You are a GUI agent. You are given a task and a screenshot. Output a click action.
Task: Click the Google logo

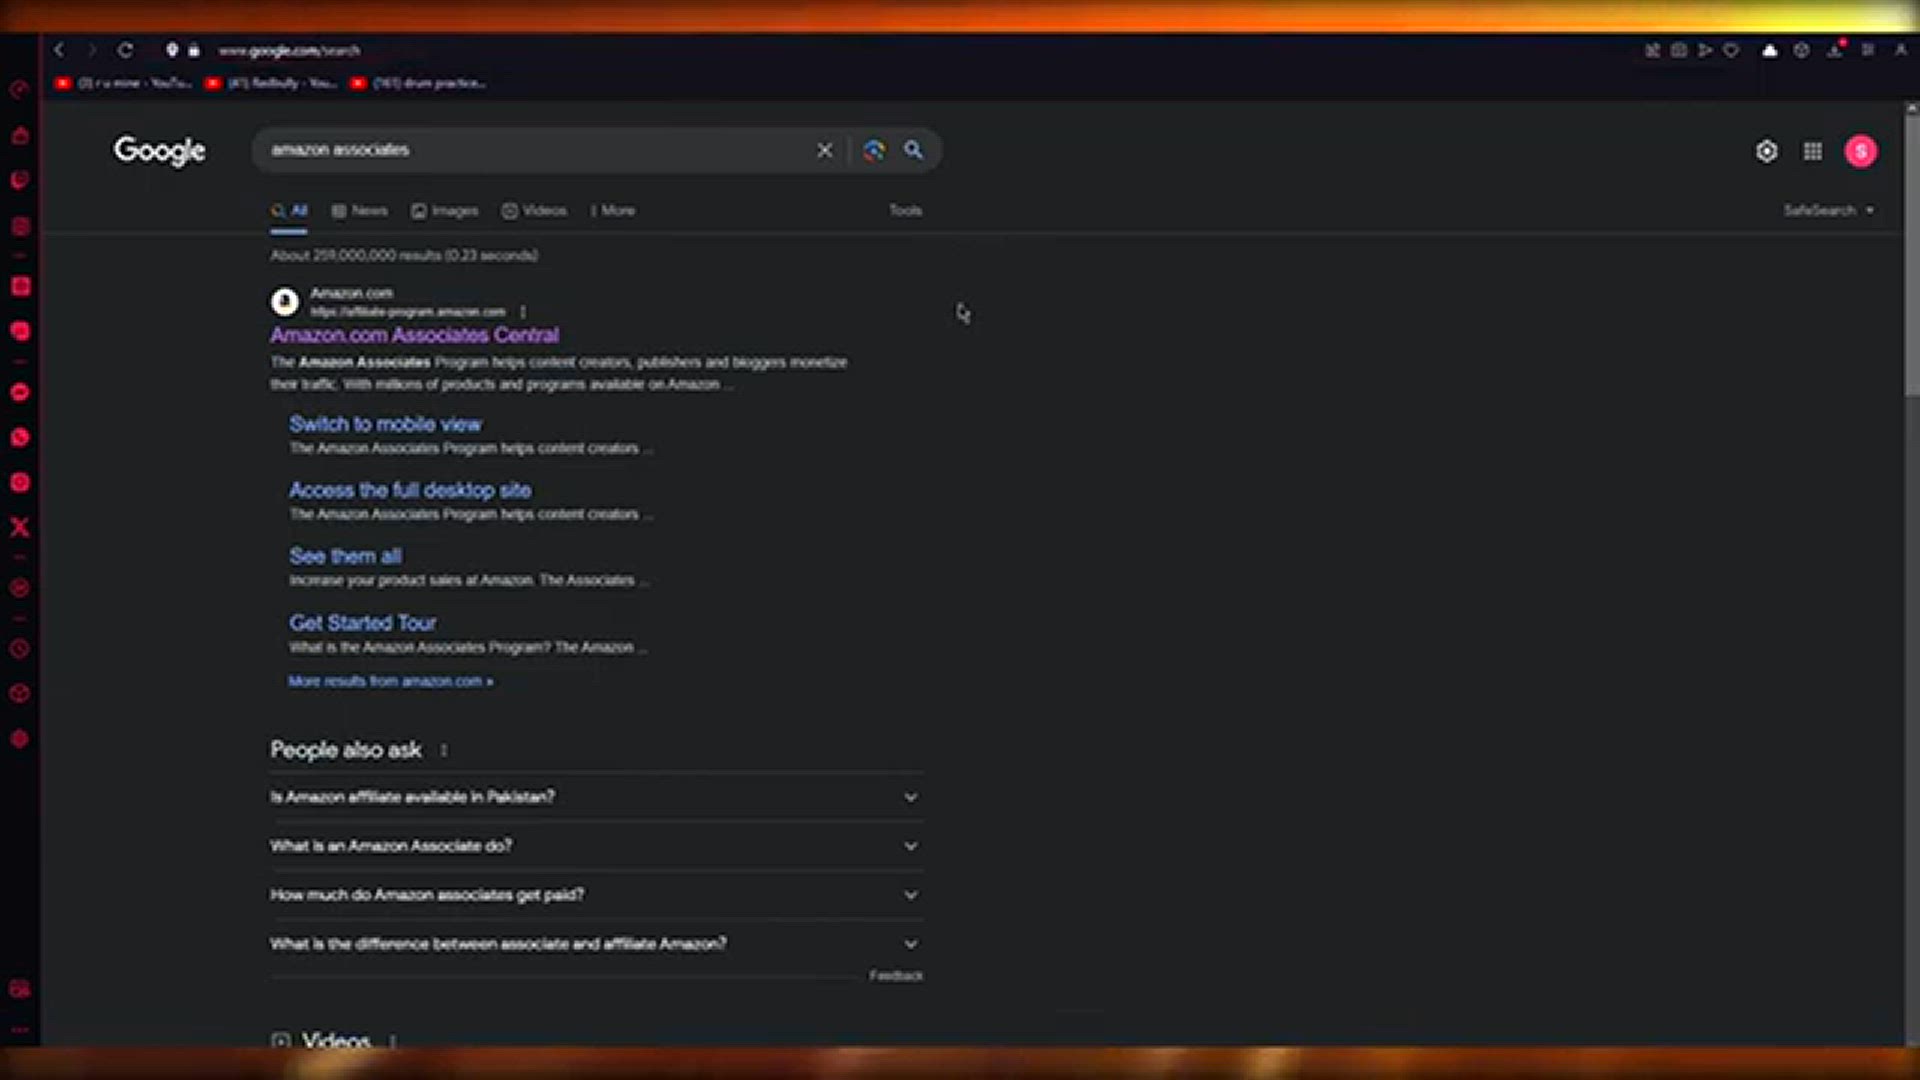(x=159, y=151)
